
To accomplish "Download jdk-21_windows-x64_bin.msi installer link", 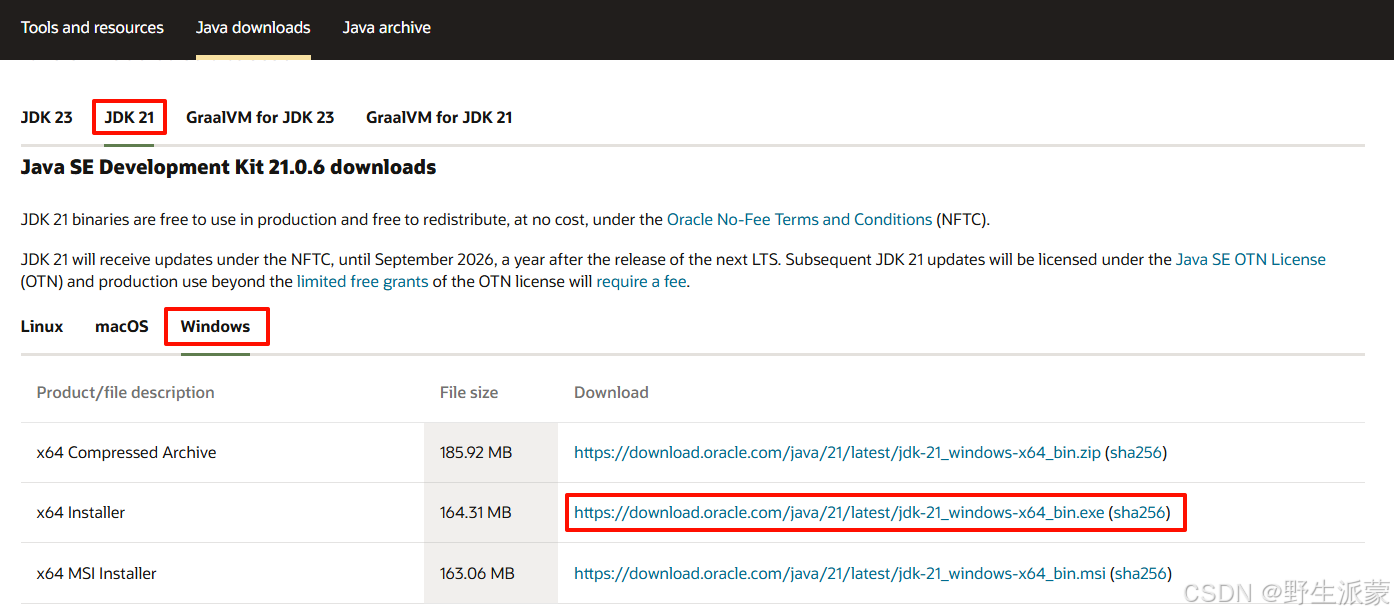I will coord(840,573).
